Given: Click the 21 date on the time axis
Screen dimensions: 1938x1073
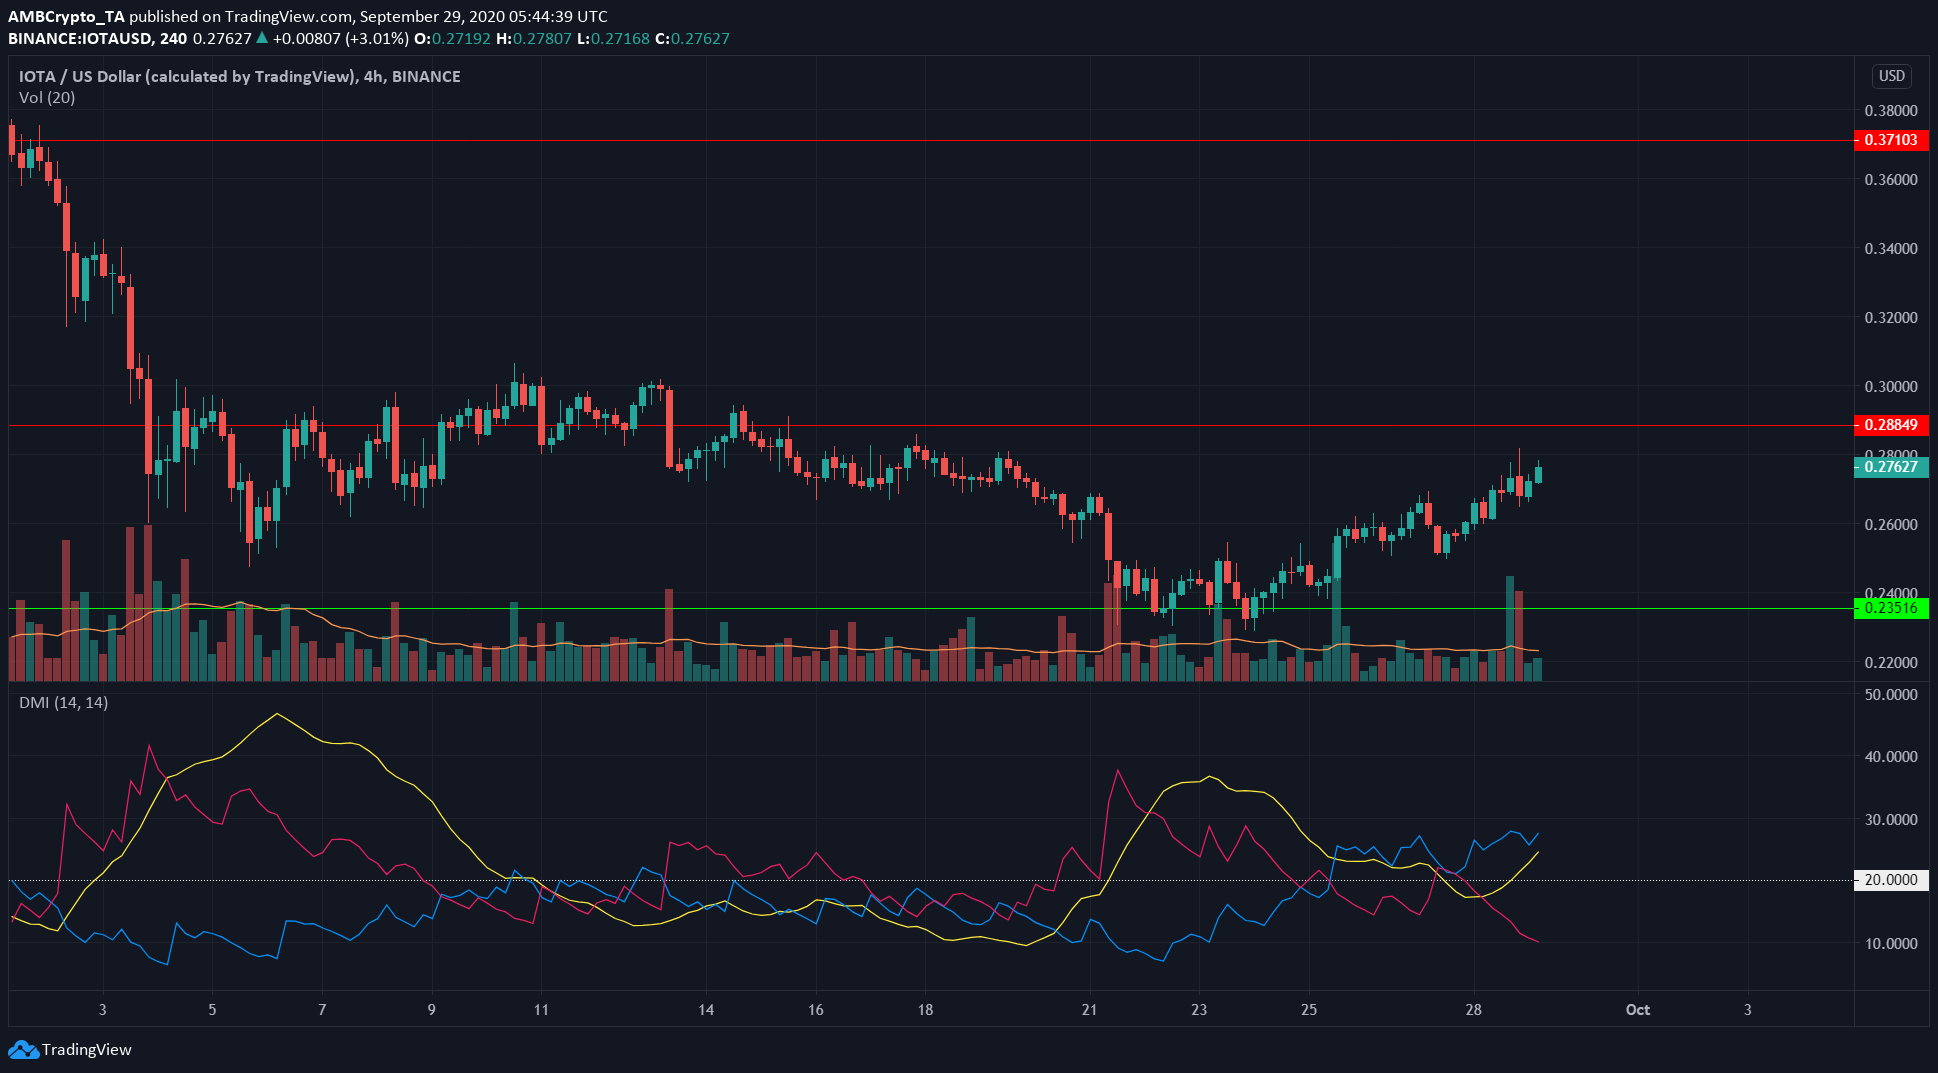Looking at the screenshot, I should tap(1089, 1009).
